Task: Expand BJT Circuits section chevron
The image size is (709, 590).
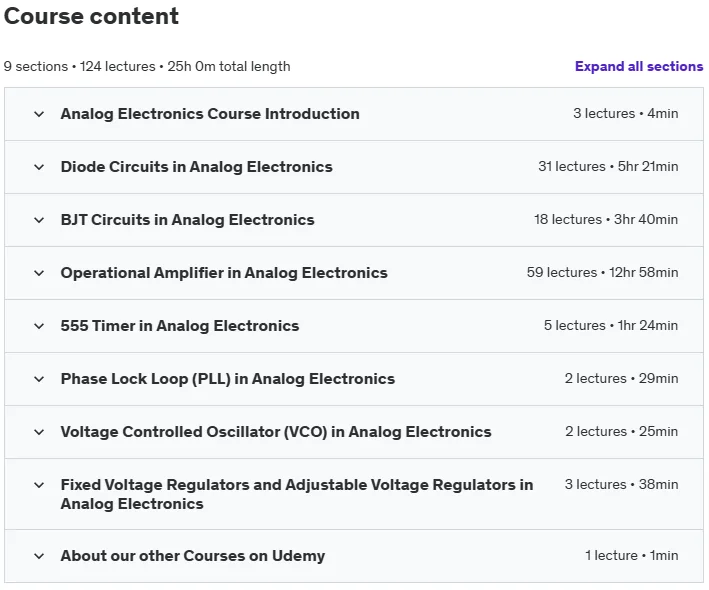Action: pos(39,220)
